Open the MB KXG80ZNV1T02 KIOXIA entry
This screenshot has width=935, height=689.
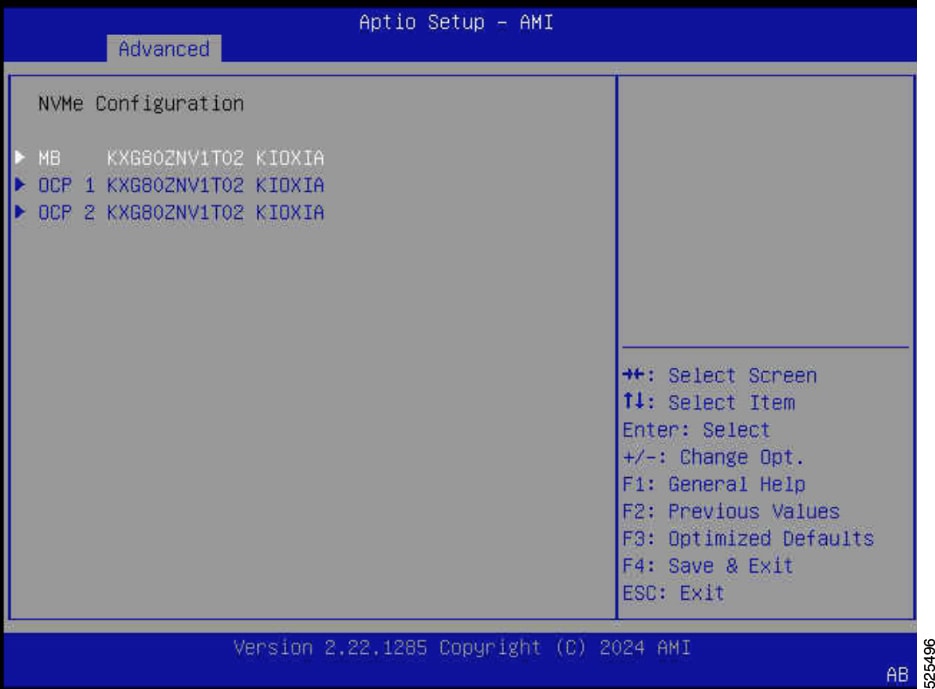tap(181, 158)
